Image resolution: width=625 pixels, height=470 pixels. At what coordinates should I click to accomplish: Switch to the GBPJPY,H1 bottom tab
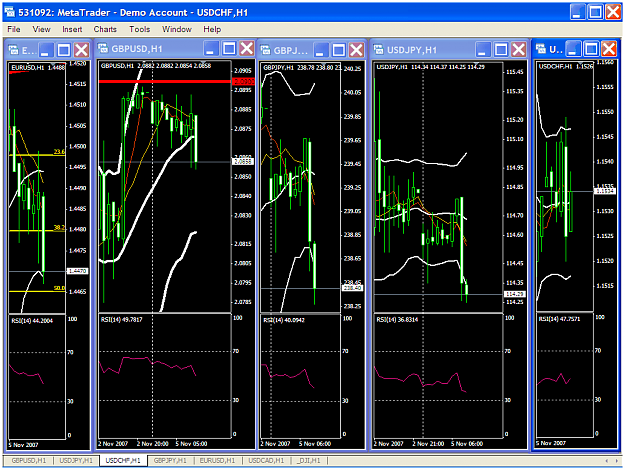(x=170, y=460)
